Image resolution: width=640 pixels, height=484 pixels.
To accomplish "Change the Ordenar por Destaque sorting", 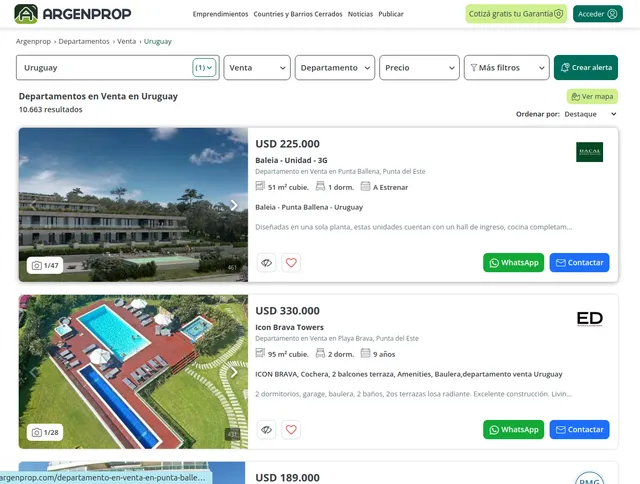I will (590, 114).
